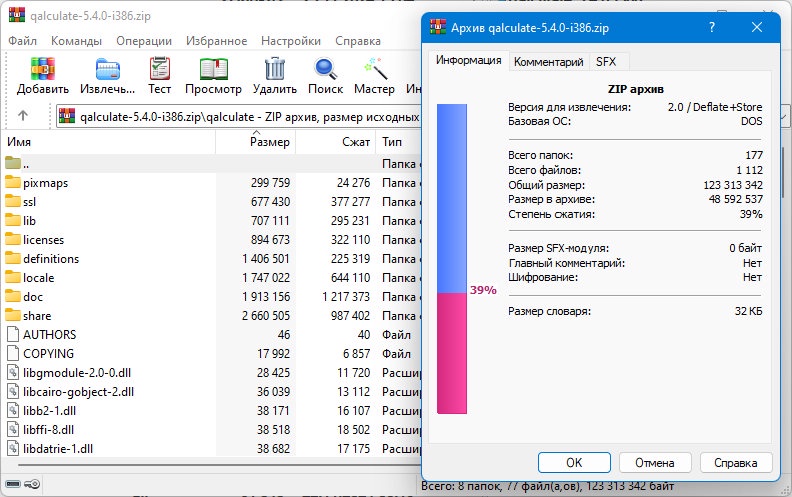This screenshot has width=792, height=497.
Task: Click the parent folder '..' icon
Action: click(13, 163)
